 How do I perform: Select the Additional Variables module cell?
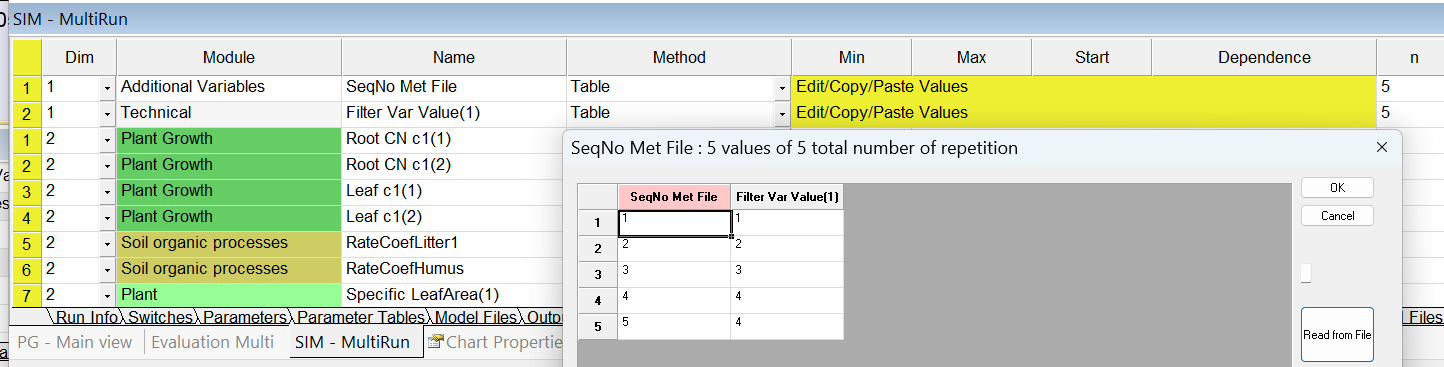pyautogui.click(x=229, y=87)
